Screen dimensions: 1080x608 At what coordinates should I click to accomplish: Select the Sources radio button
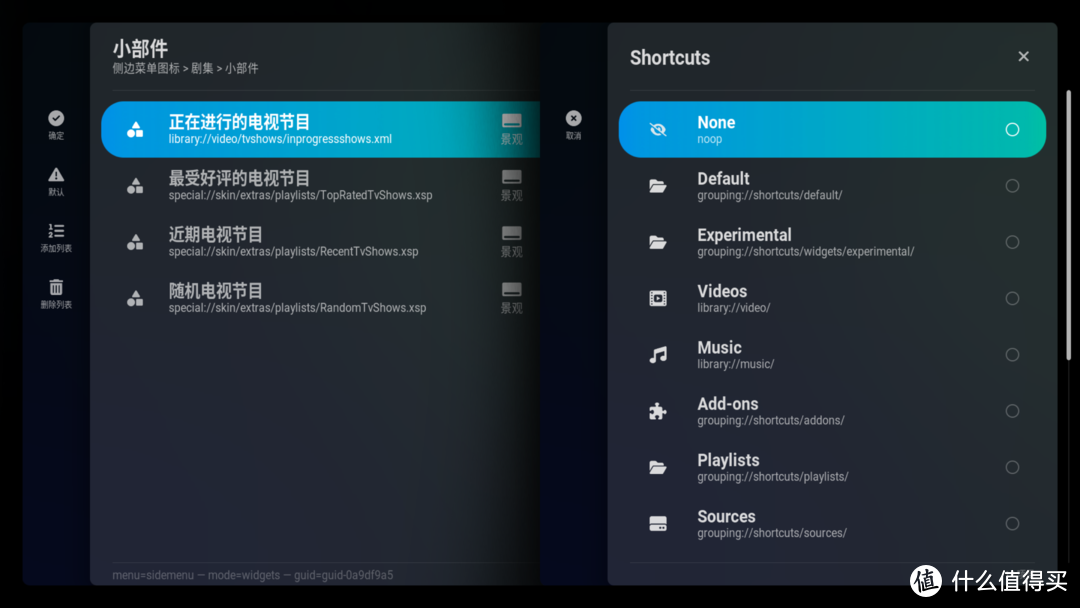point(1012,523)
